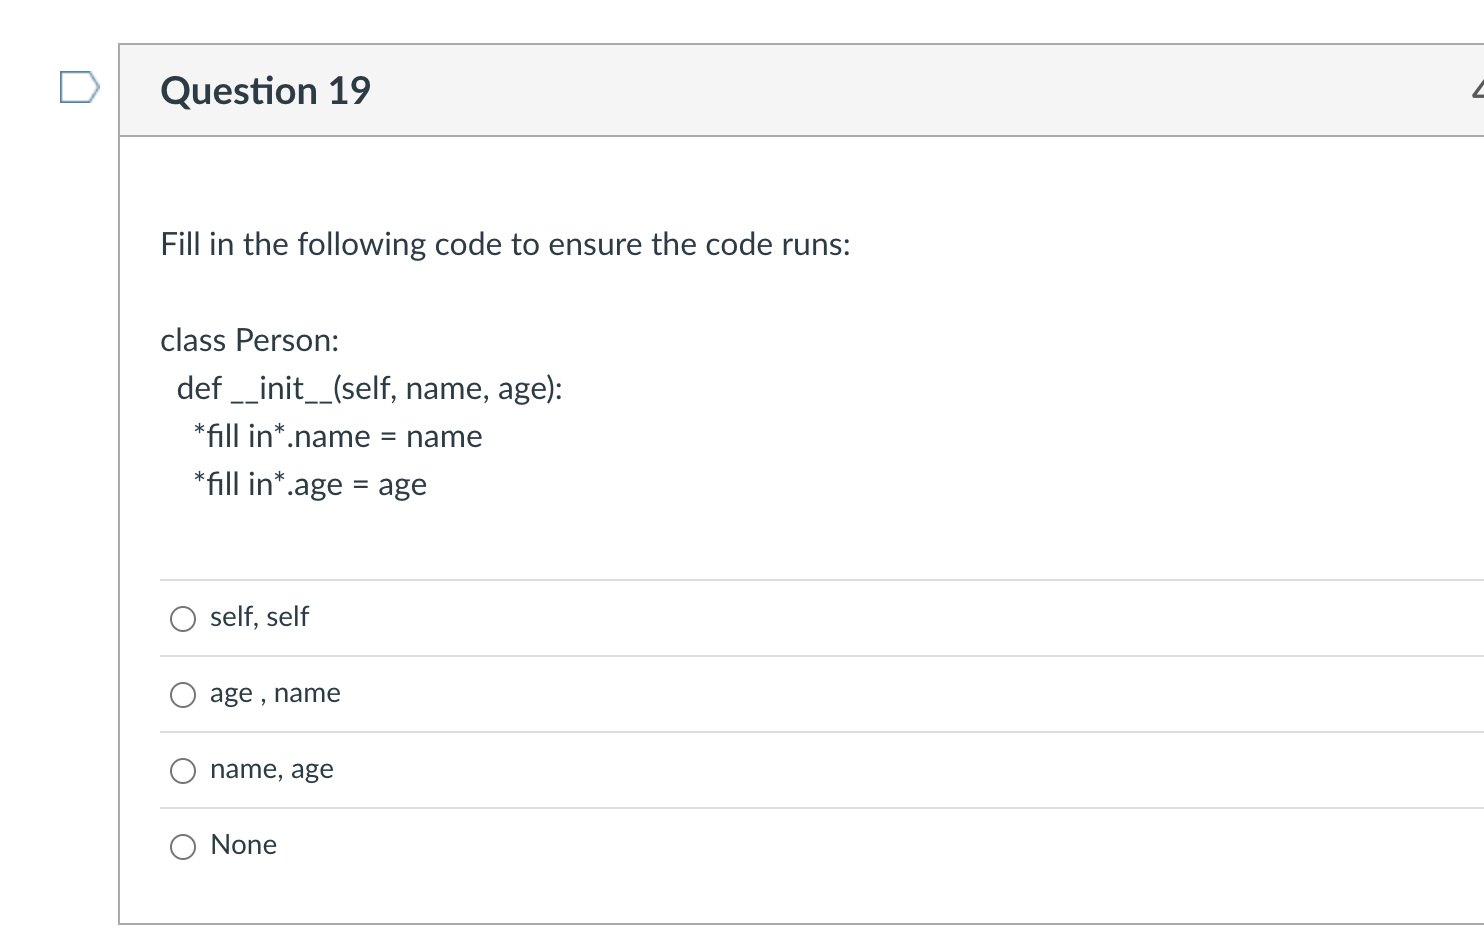Click the code line 'class Person:'
The image size is (1484, 942).
249,340
